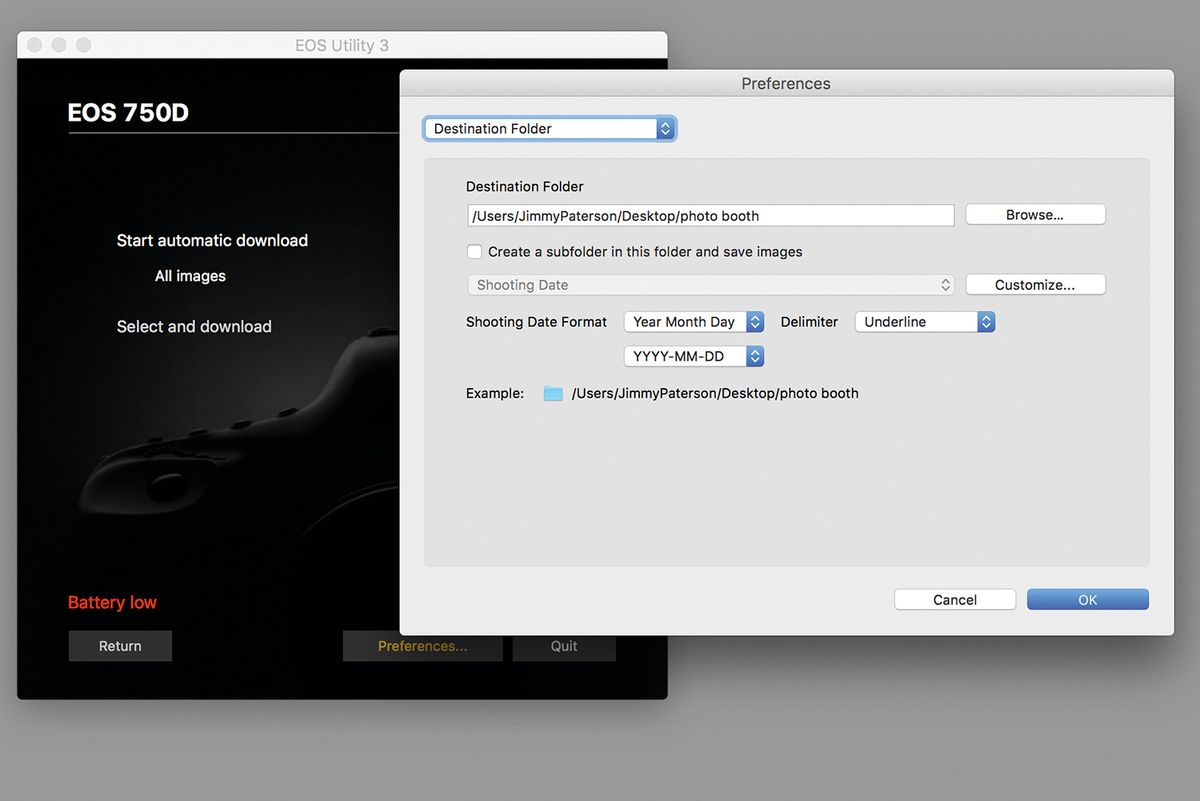This screenshot has width=1200, height=801.
Task: Click the folder icon beside Example path
Action: pos(553,394)
